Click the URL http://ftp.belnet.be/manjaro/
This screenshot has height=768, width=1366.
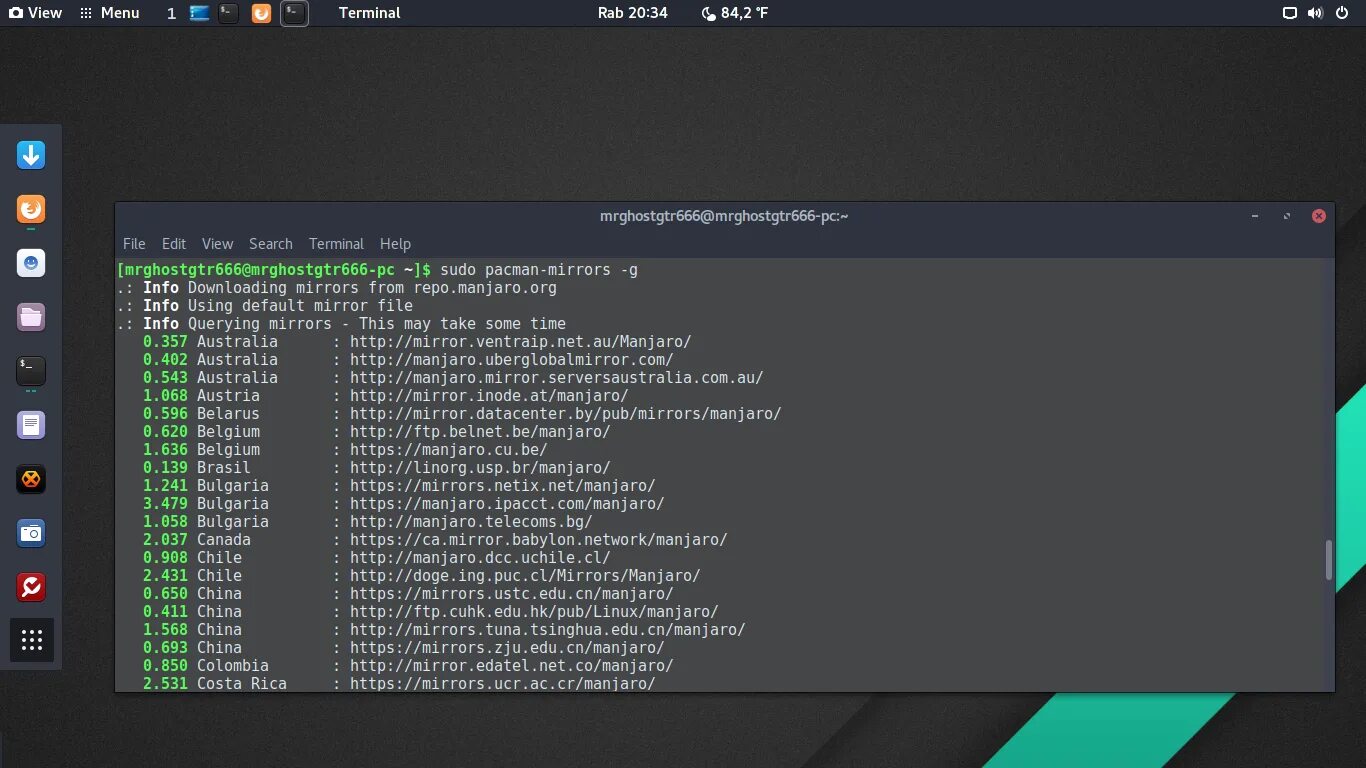480,432
